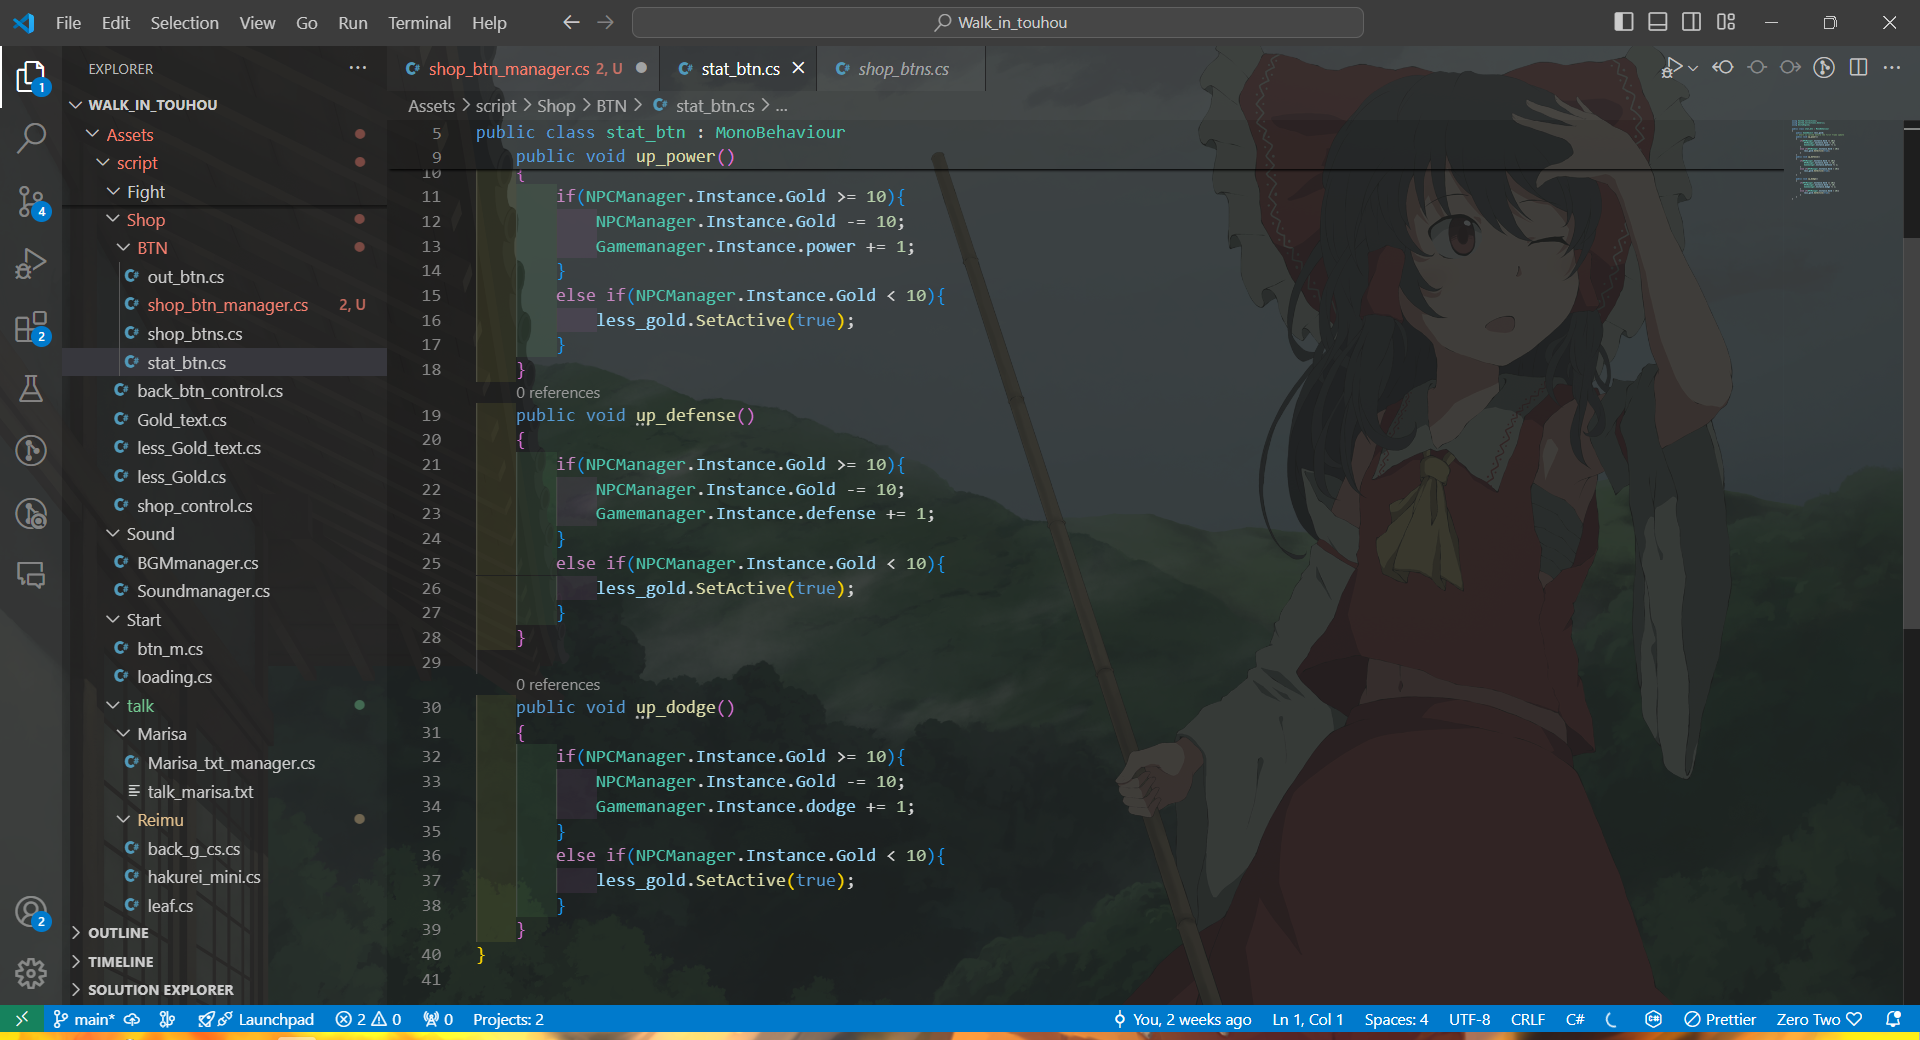This screenshot has height=1040, width=1920.
Task: Open Explorer Views and More Actions ellipsis
Action: (358, 68)
